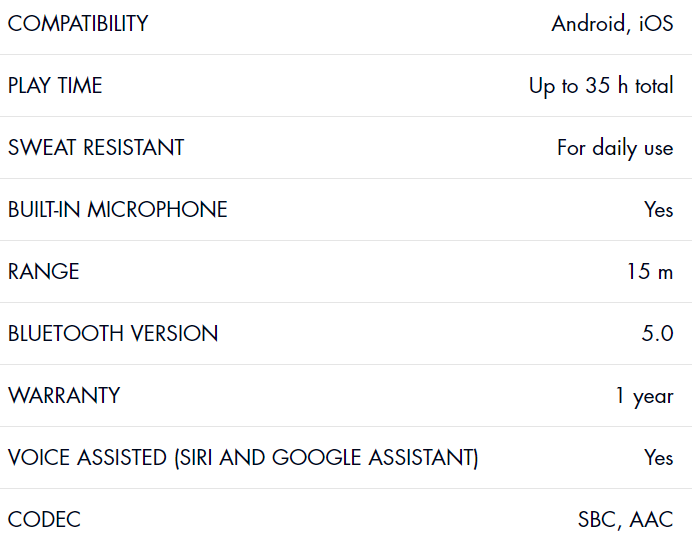Select the 1 year warranty value
Screen dimensions: 692x551
(644, 396)
